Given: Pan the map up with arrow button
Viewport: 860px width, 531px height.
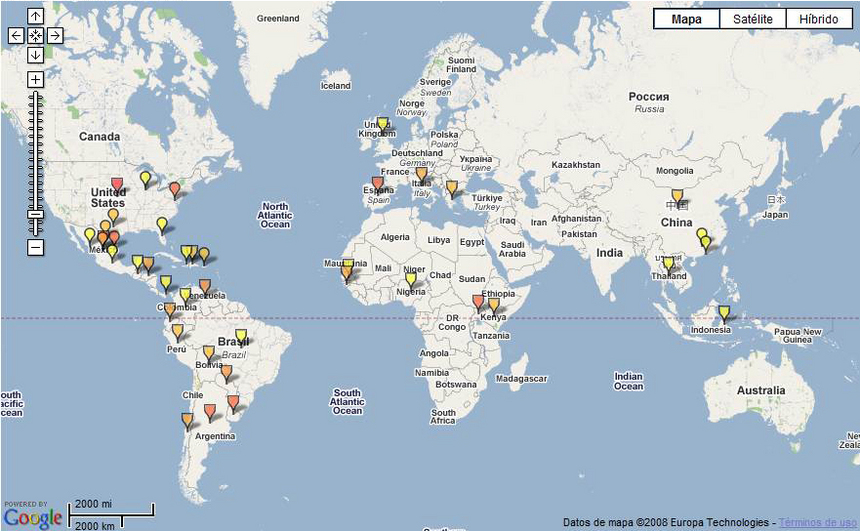Looking at the screenshot, I should pos(35,16).
